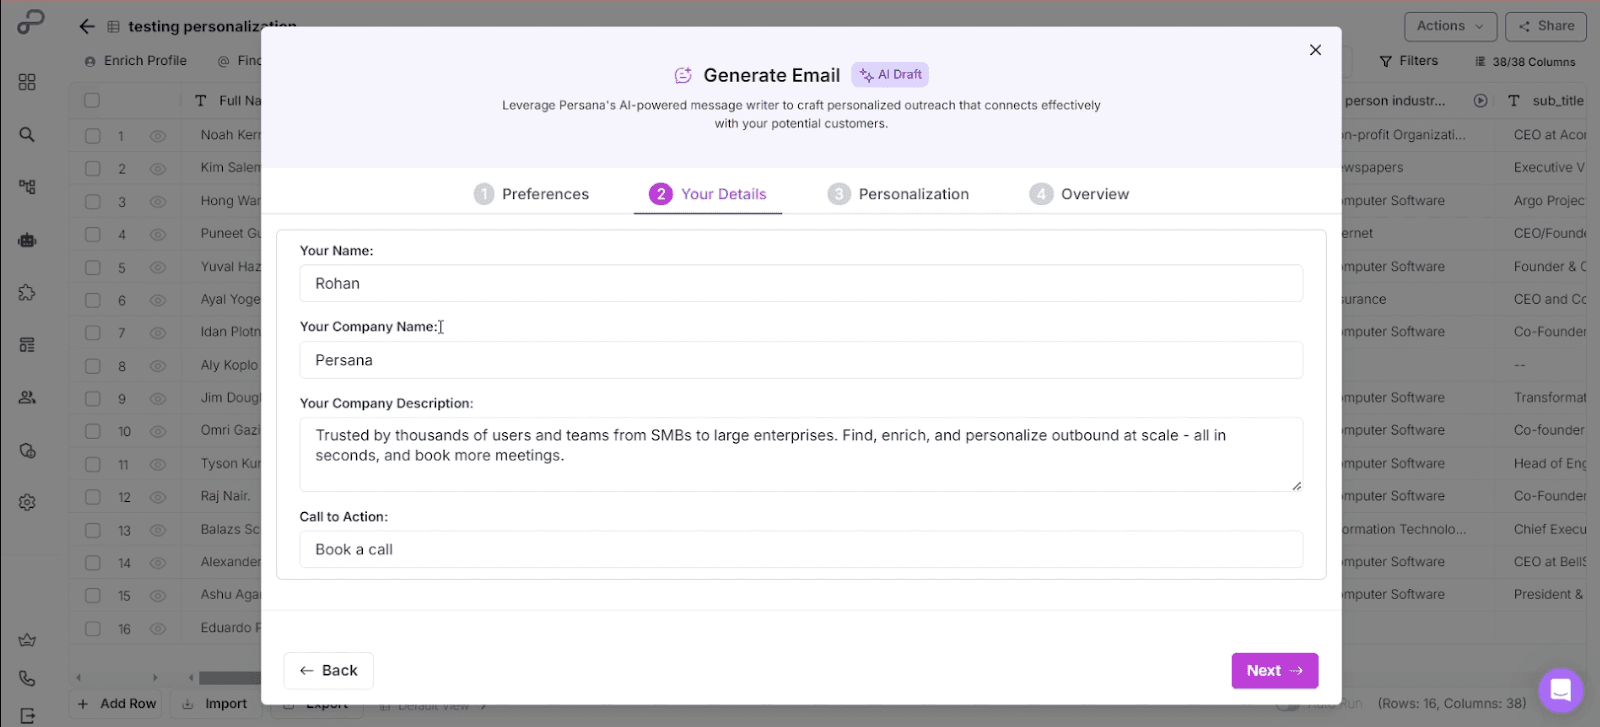Click the Next button
The width and height of the screenshot is (1600, 727).
[x=1275, y=671]
